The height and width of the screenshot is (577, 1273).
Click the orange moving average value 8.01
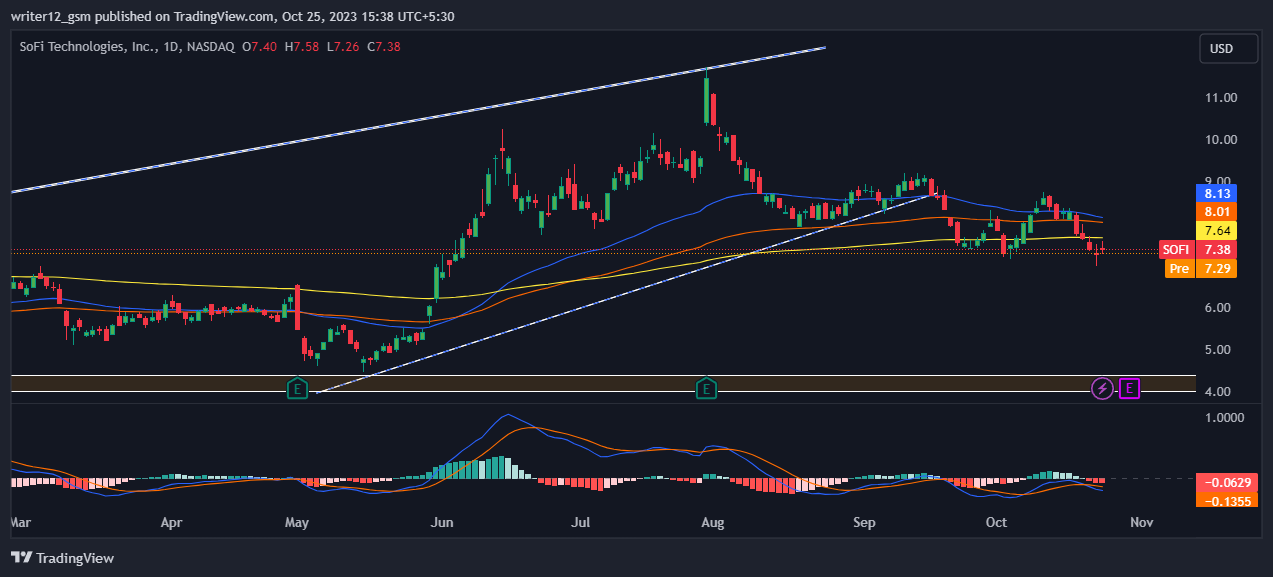click(1217, 212)
